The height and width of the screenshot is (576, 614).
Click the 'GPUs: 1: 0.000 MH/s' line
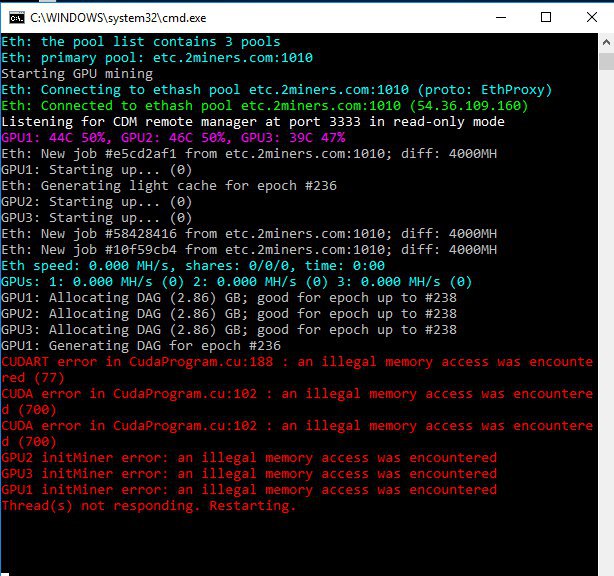click(x=237, y=282)
